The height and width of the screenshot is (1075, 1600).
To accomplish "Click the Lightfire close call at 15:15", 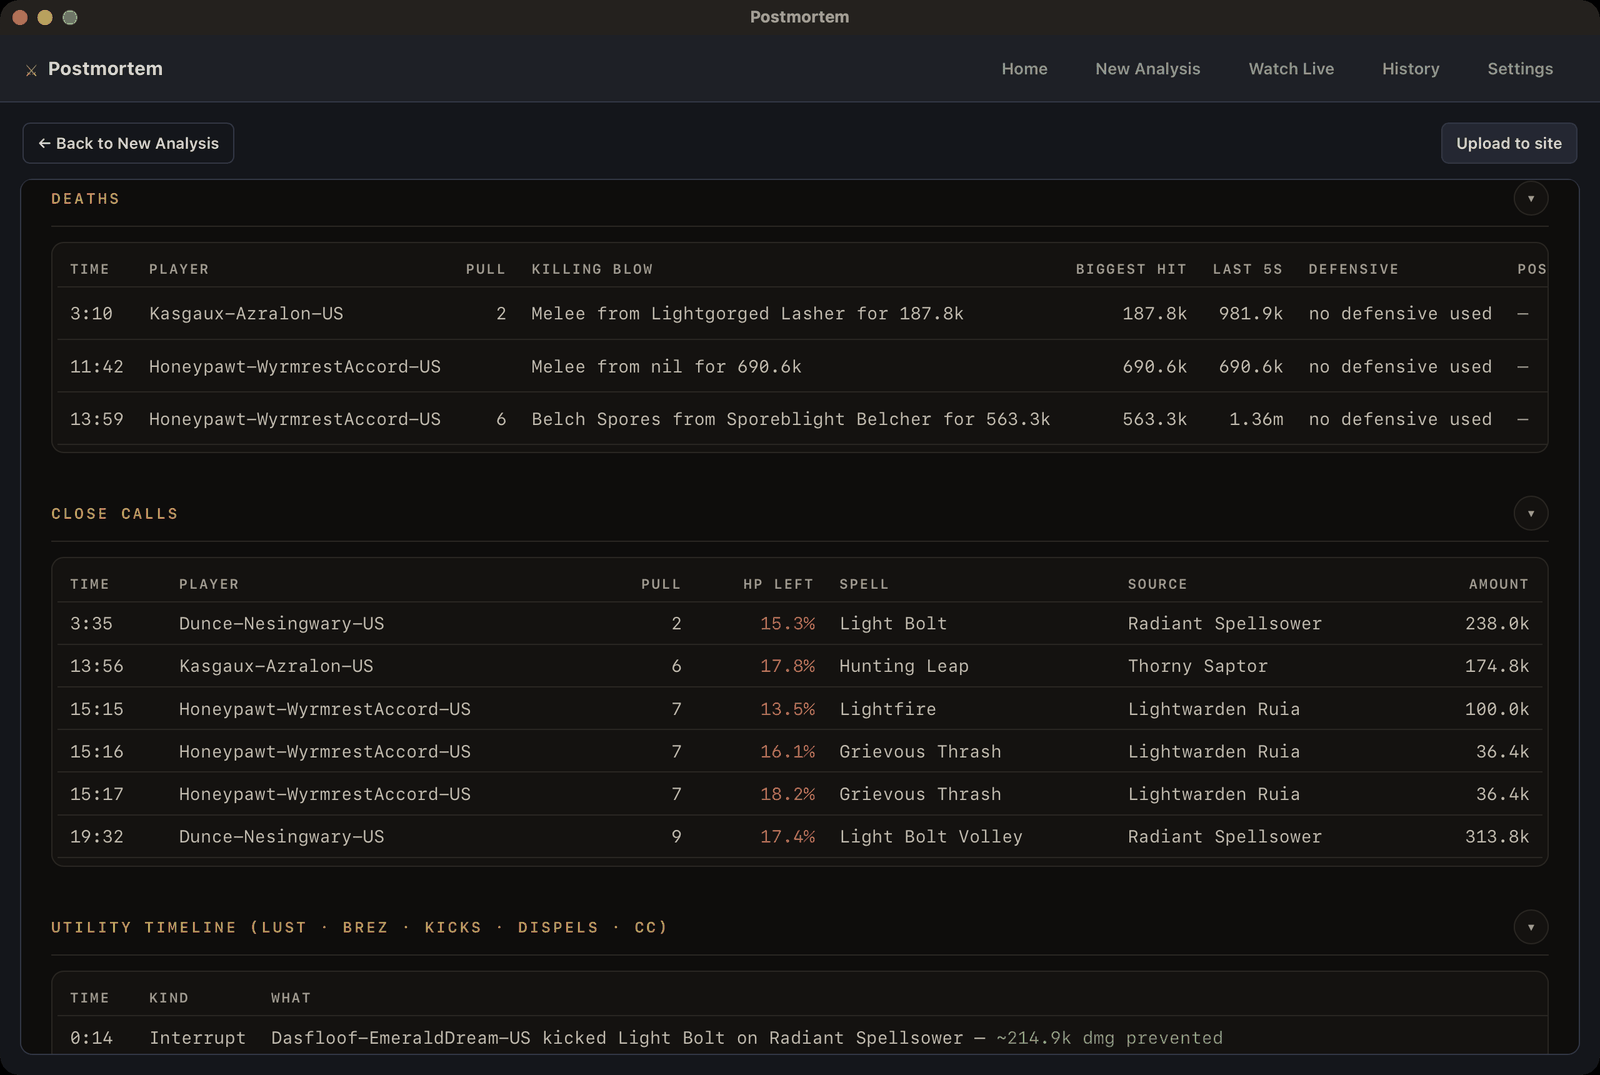I will pos(800,709).
